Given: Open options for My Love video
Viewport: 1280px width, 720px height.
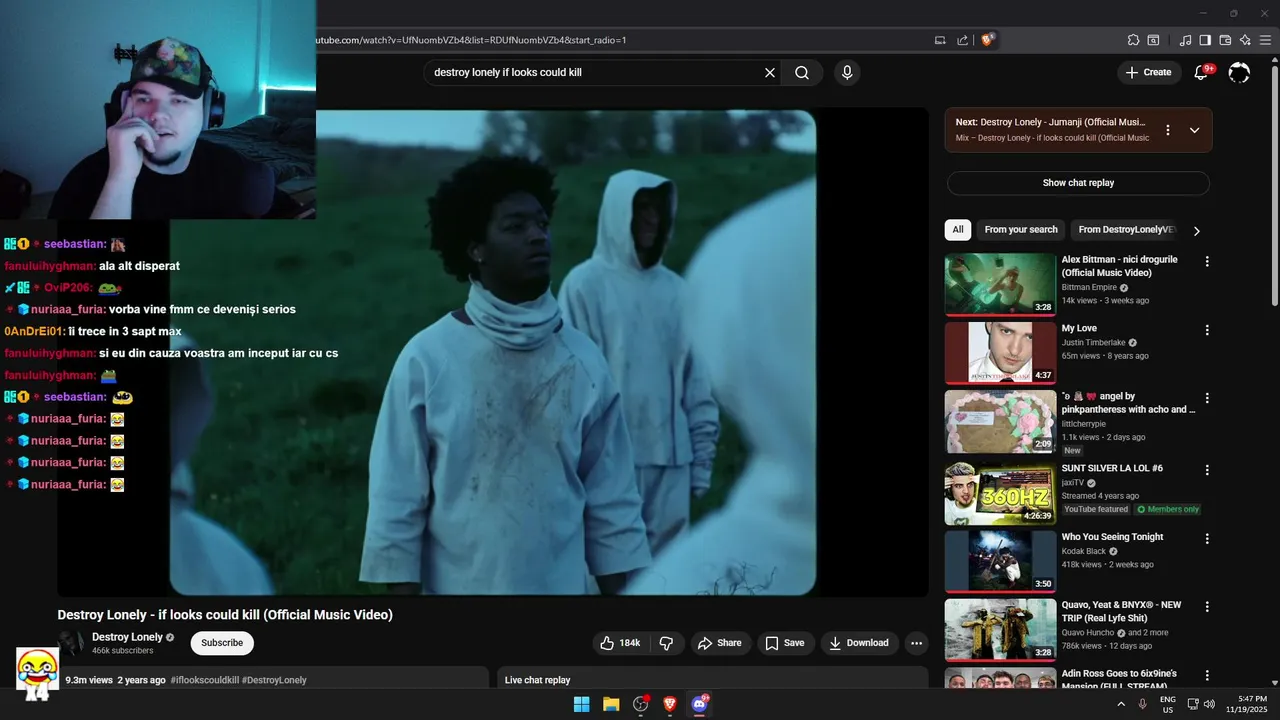Looking at the screenshot, I should click(x=1207, y=330).
